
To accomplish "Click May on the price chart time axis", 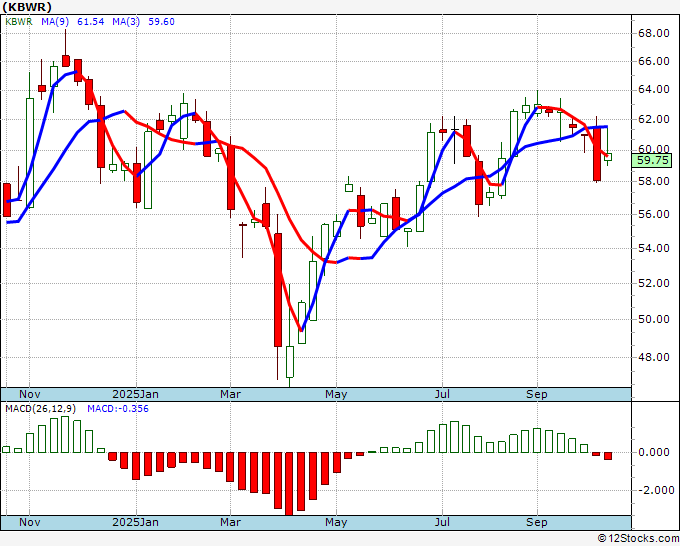I will coord(336,394).
